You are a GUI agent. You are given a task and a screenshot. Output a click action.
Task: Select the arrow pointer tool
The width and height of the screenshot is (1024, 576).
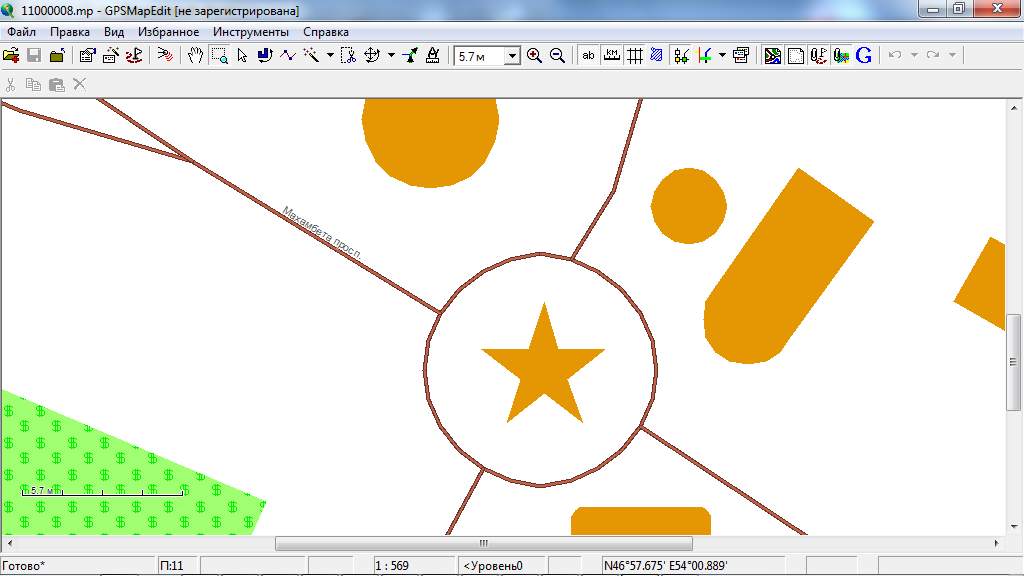click(242, 56)
